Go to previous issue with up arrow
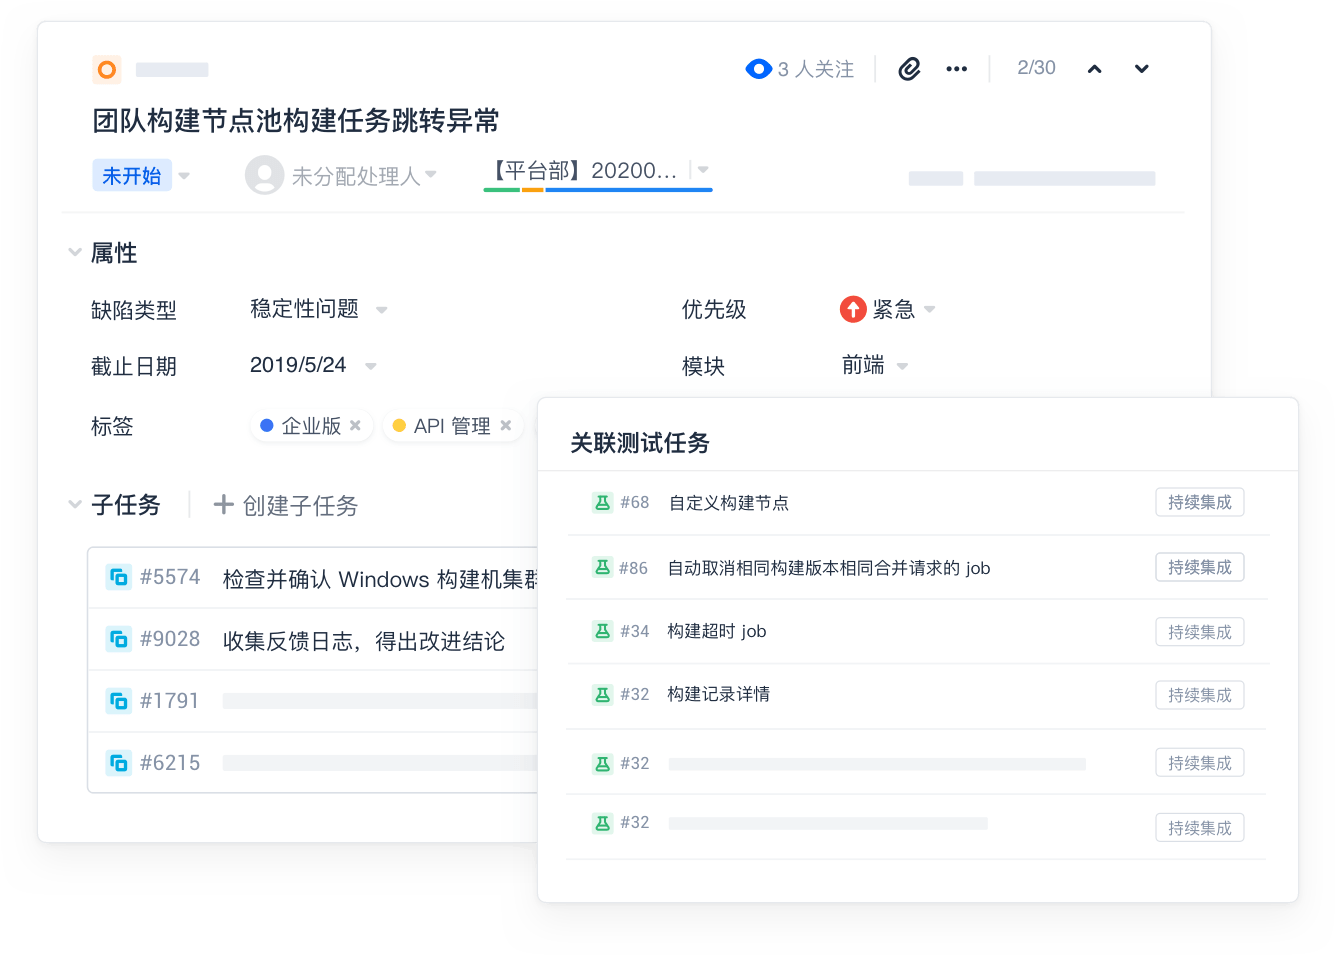This screenshot has width=1336, height=956. [x=1095, y=69]
